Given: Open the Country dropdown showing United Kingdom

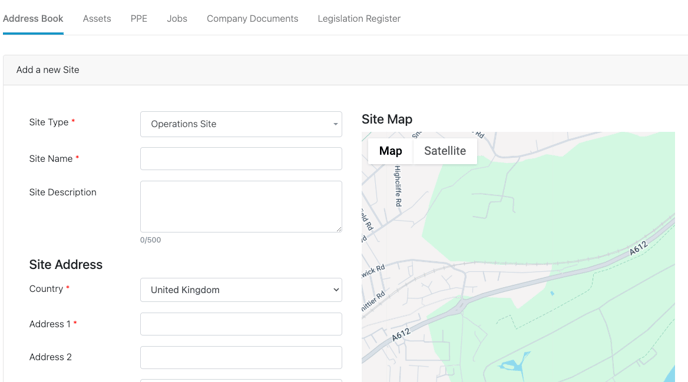Looking at the screenshot, I should click(241, 290).
